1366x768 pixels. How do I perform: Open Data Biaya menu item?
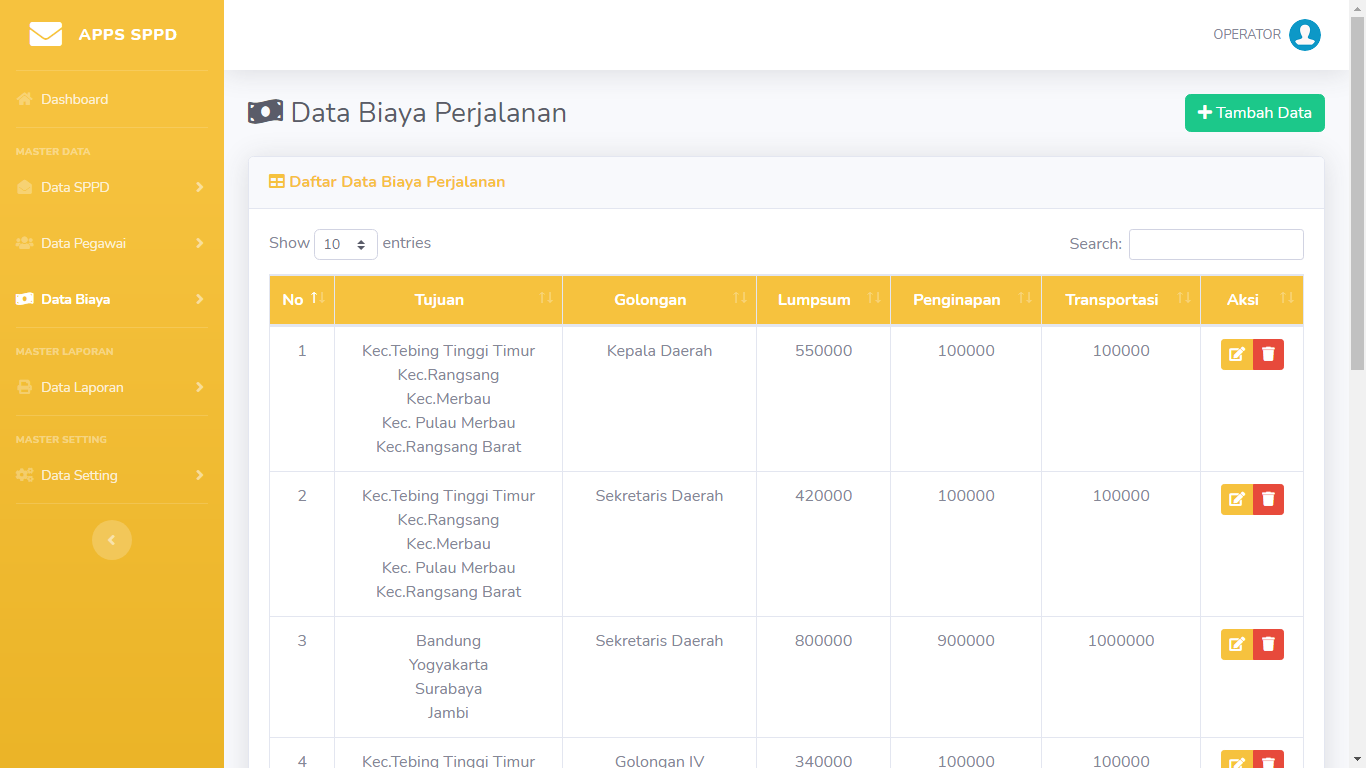click(112, 299)
